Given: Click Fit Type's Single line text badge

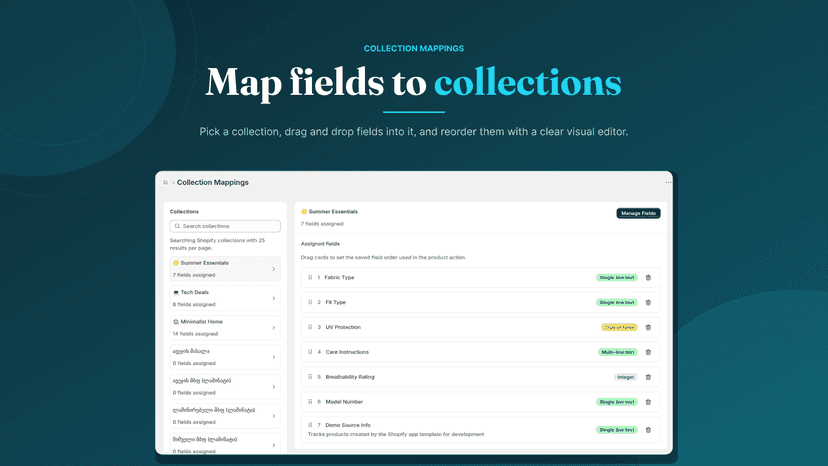Looking at the screenshot, I should [x=617, y=302].
